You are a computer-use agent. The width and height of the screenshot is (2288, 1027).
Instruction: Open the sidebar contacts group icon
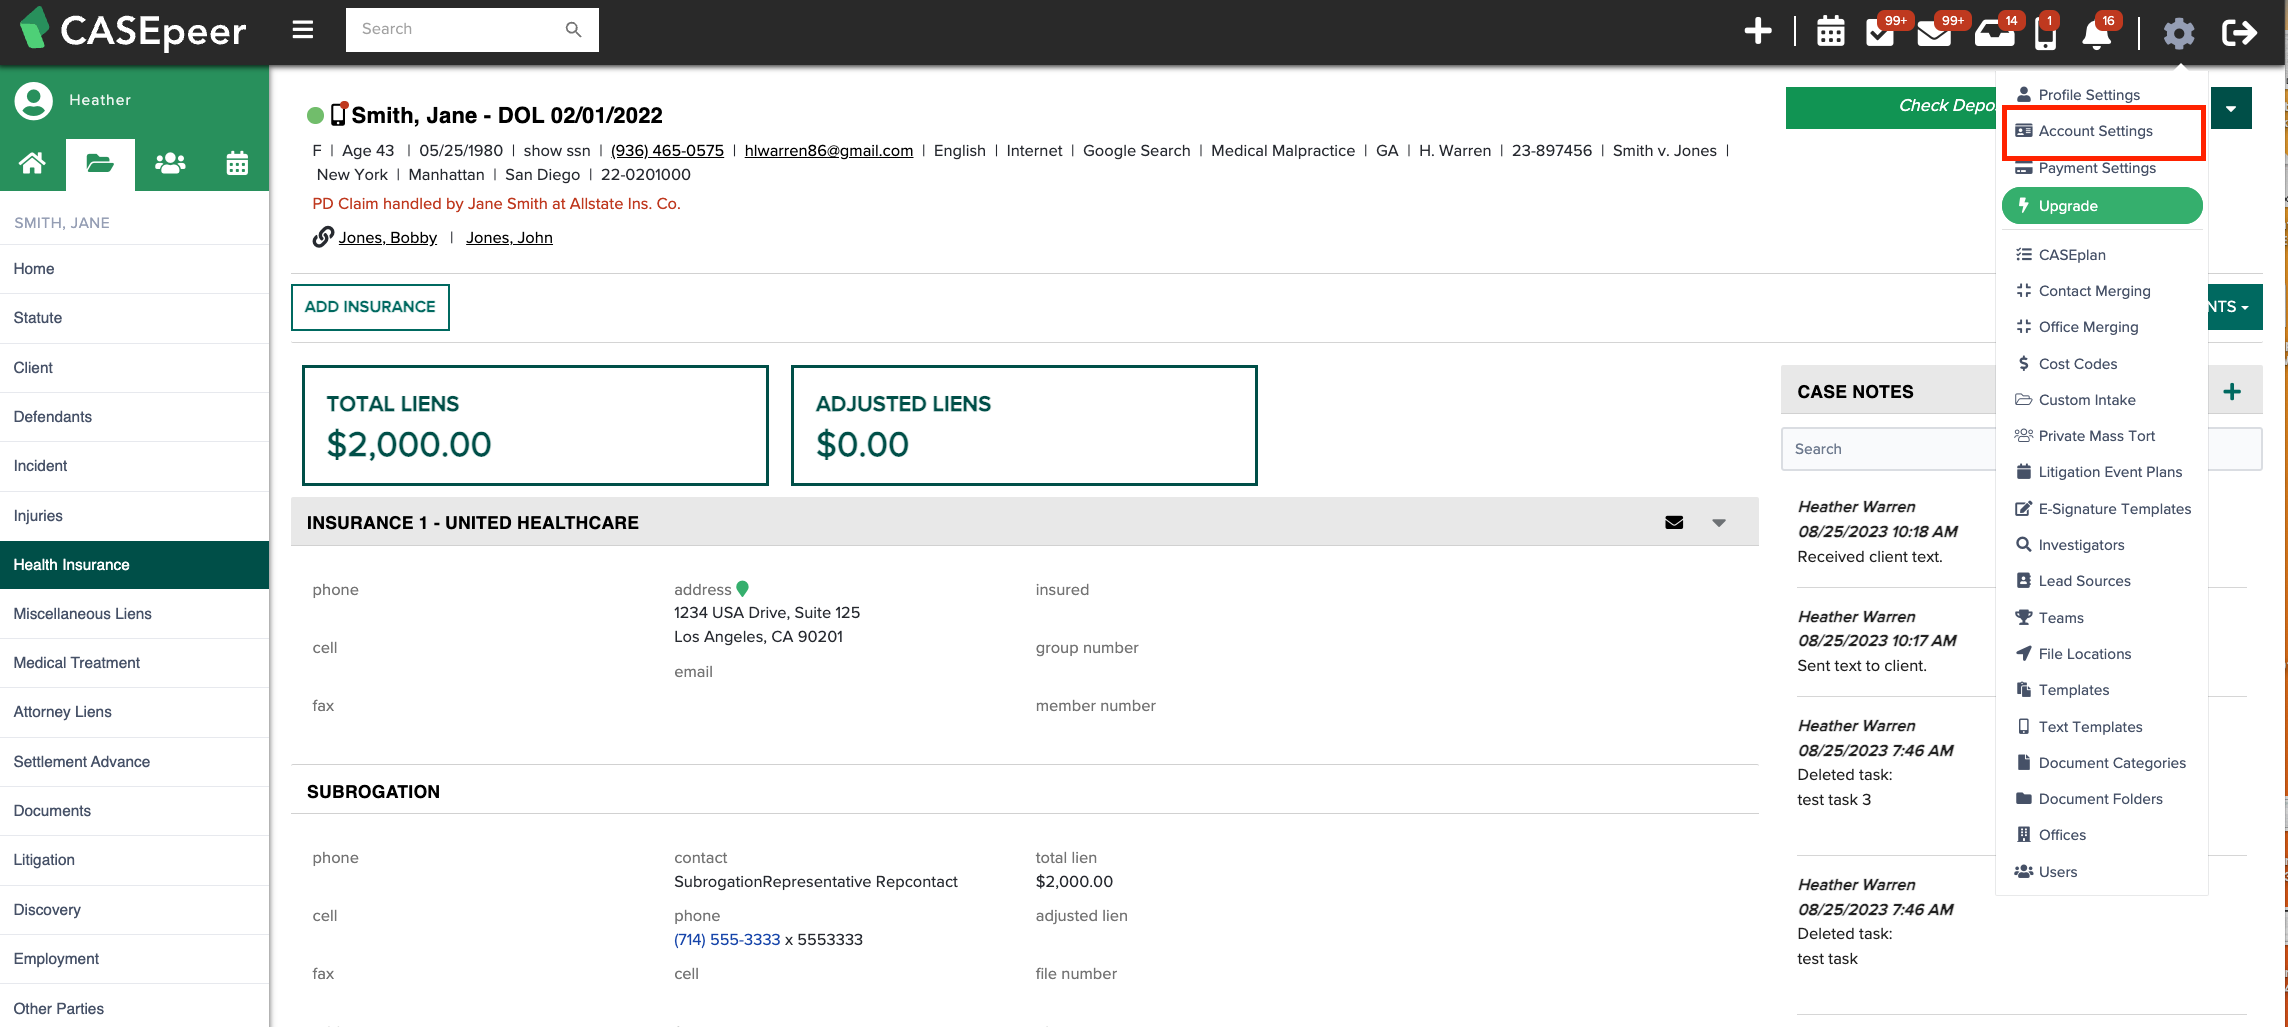tap(170, 163)
